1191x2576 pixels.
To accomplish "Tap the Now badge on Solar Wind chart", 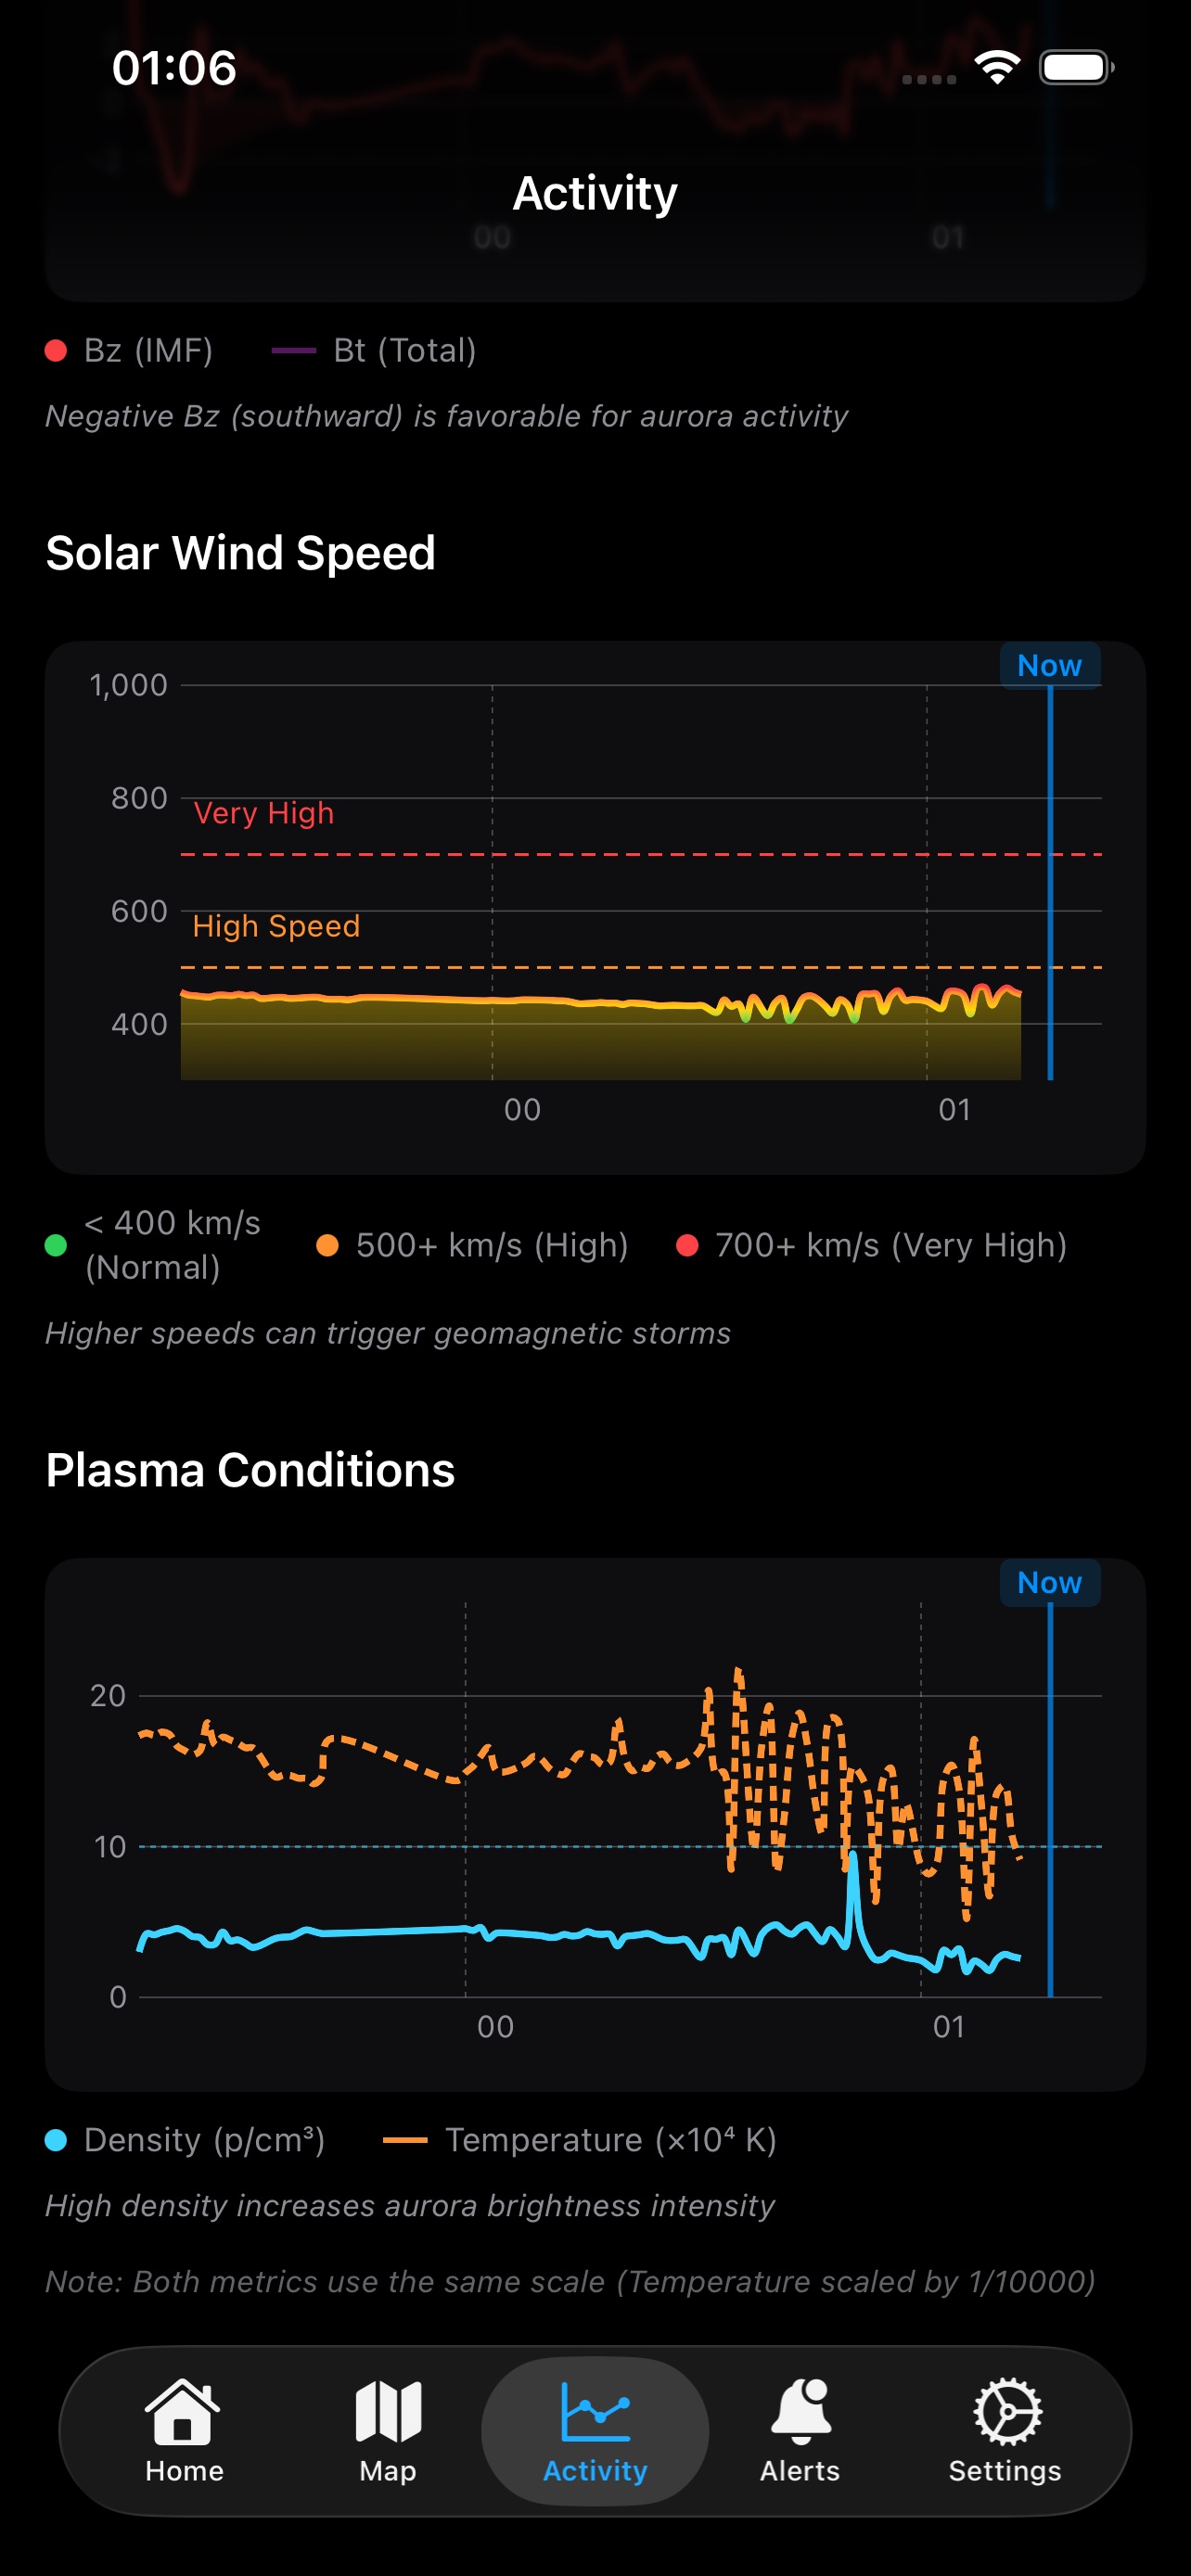I will [1049, 665].
